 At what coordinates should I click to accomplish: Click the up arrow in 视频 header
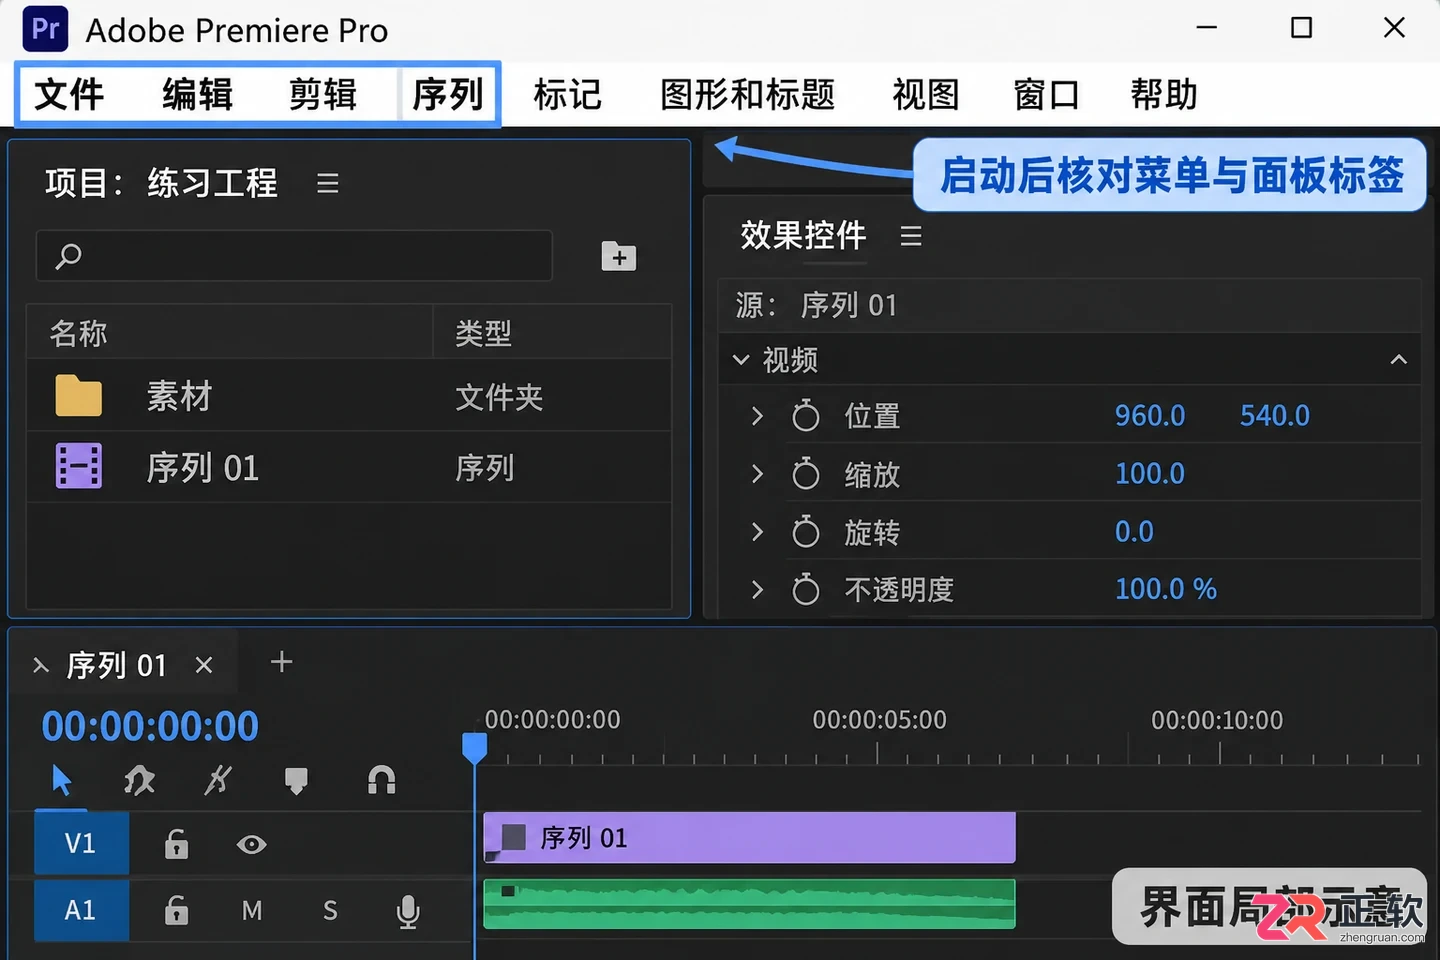pyautogui.click(x=1399, y=360)
